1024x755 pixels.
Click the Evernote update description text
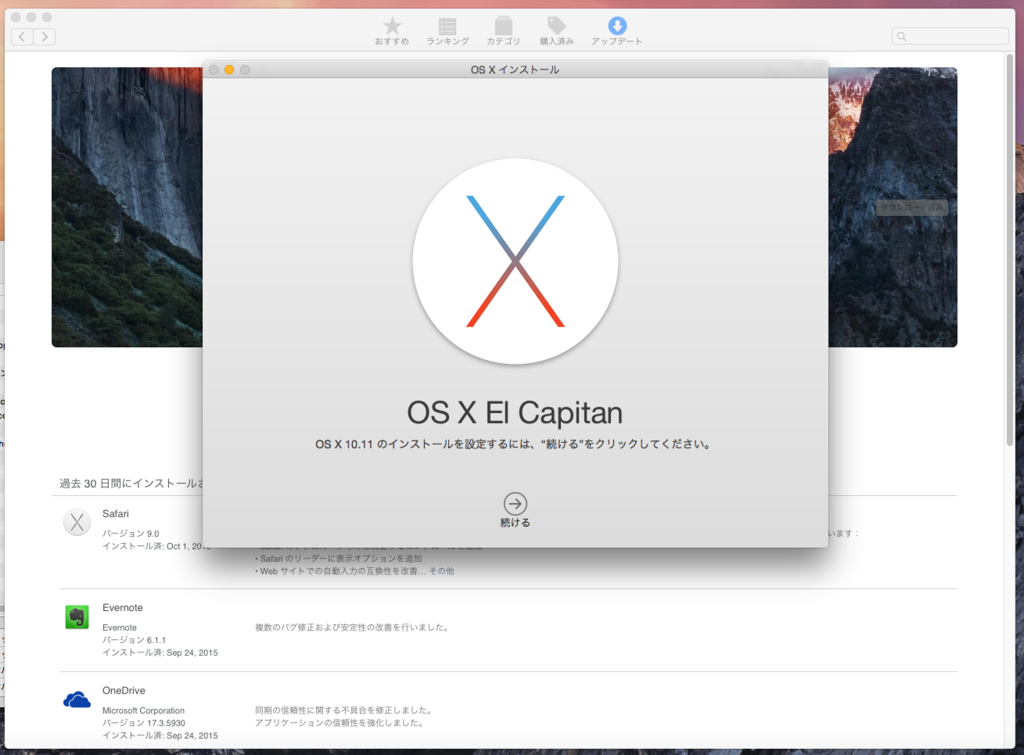click(x=351, y=628)
